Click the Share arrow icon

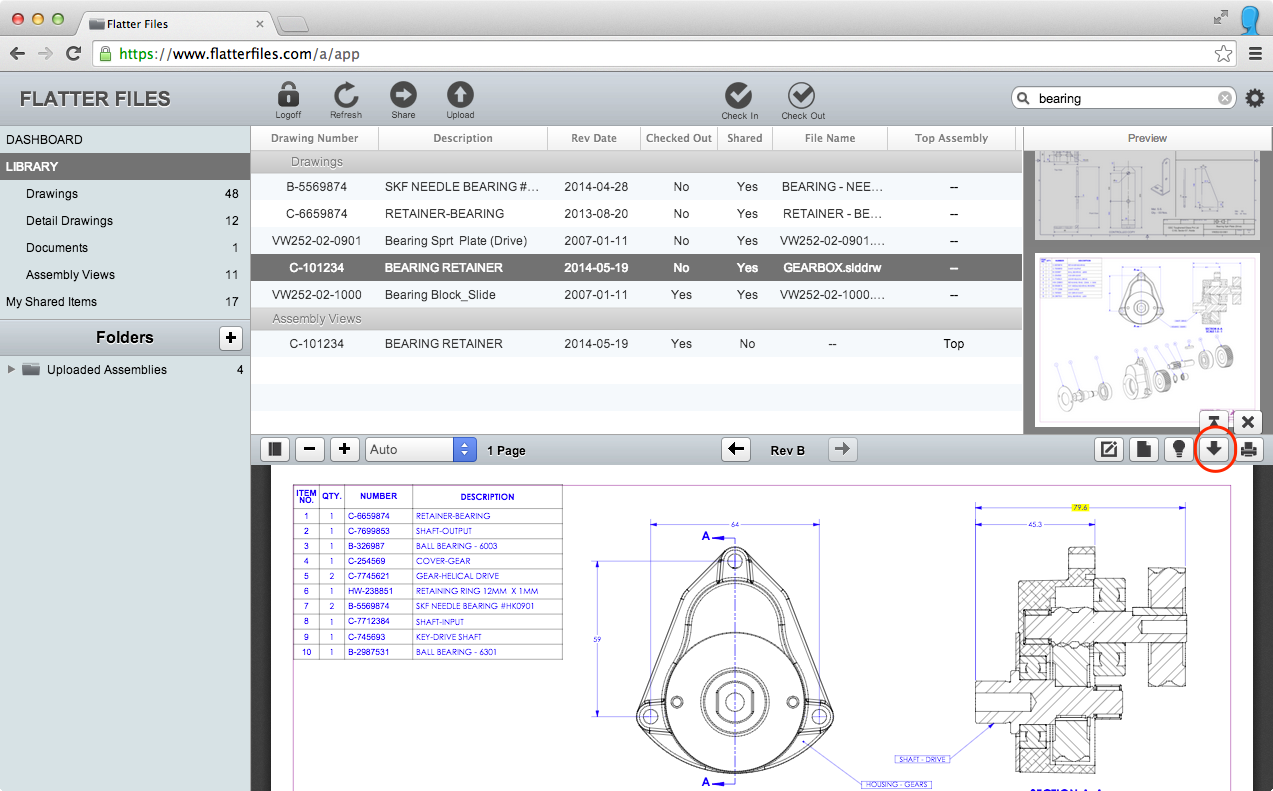(x=403, y=95)
